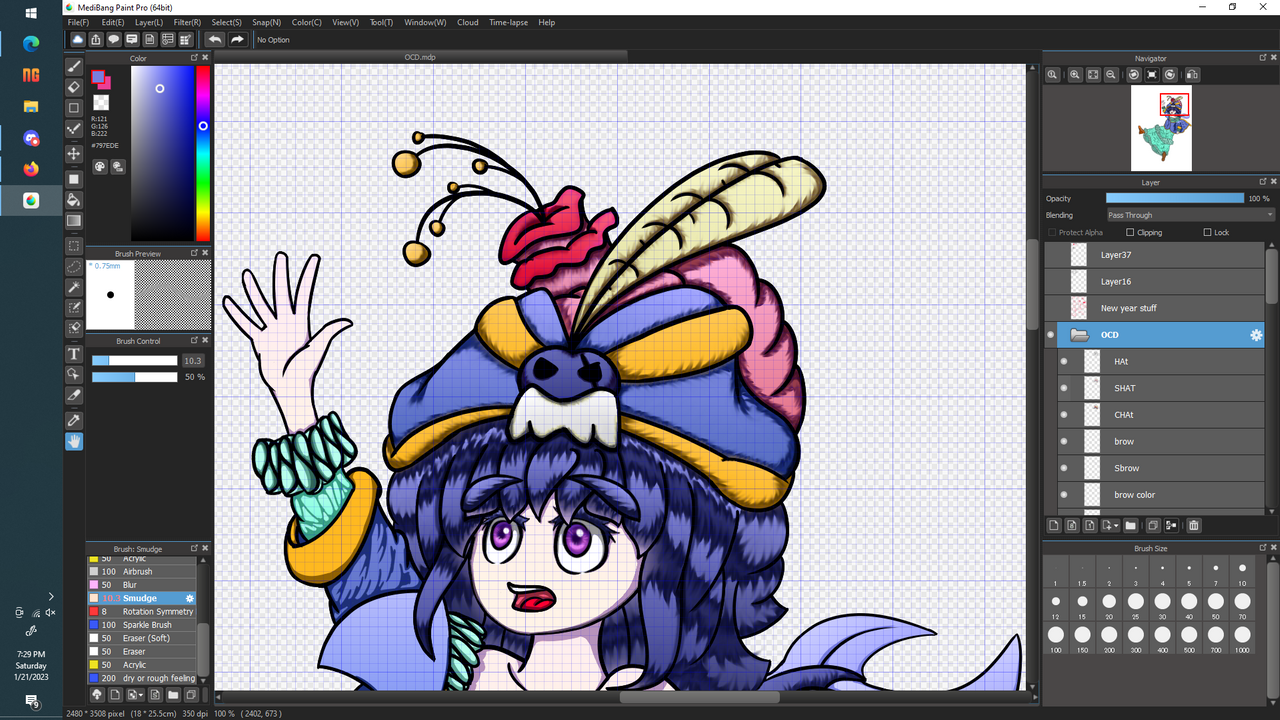The image size is (1280, 720).
Task: Open OCD folder settings gear
Action: (1257, 335)
